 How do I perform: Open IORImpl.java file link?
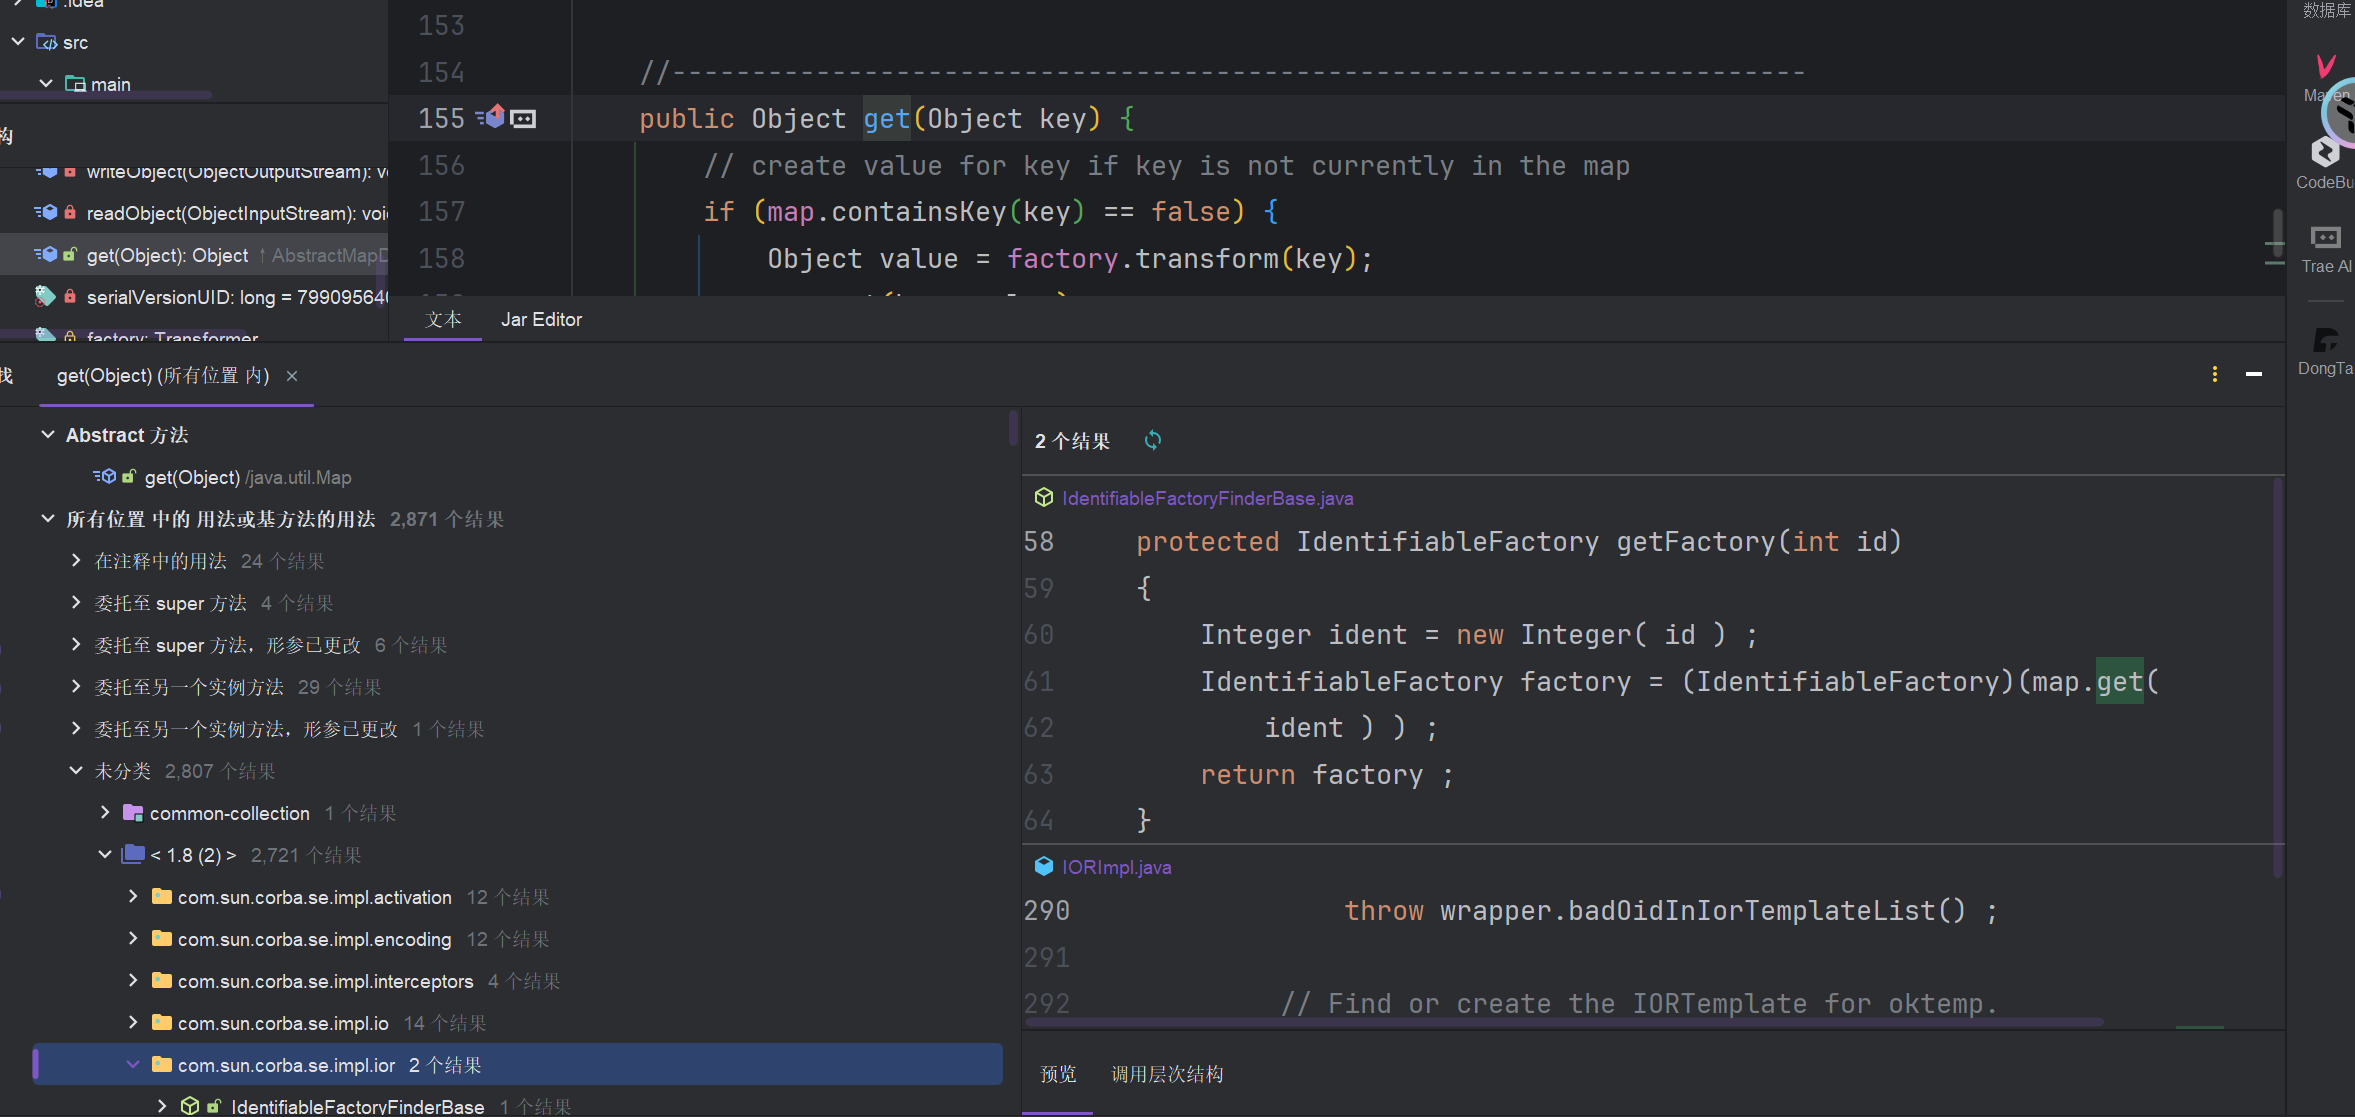tap(1116, 867)
